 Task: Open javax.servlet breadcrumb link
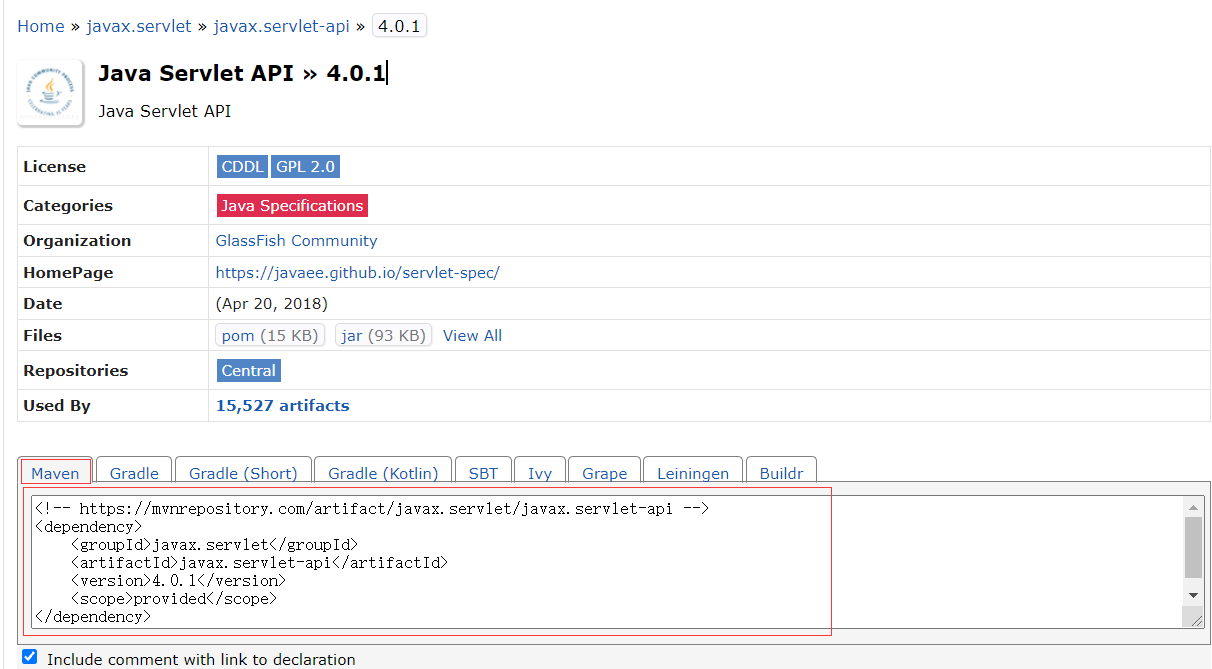pos(139,26)
